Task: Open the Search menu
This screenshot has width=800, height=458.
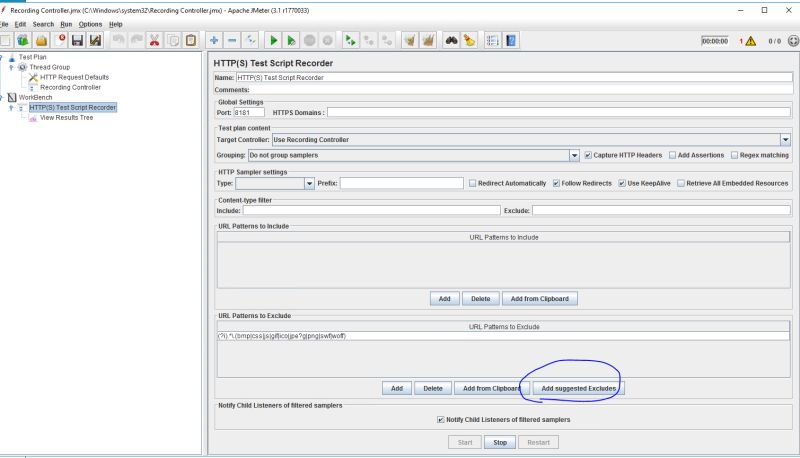Action: click(x=43, y=24)
